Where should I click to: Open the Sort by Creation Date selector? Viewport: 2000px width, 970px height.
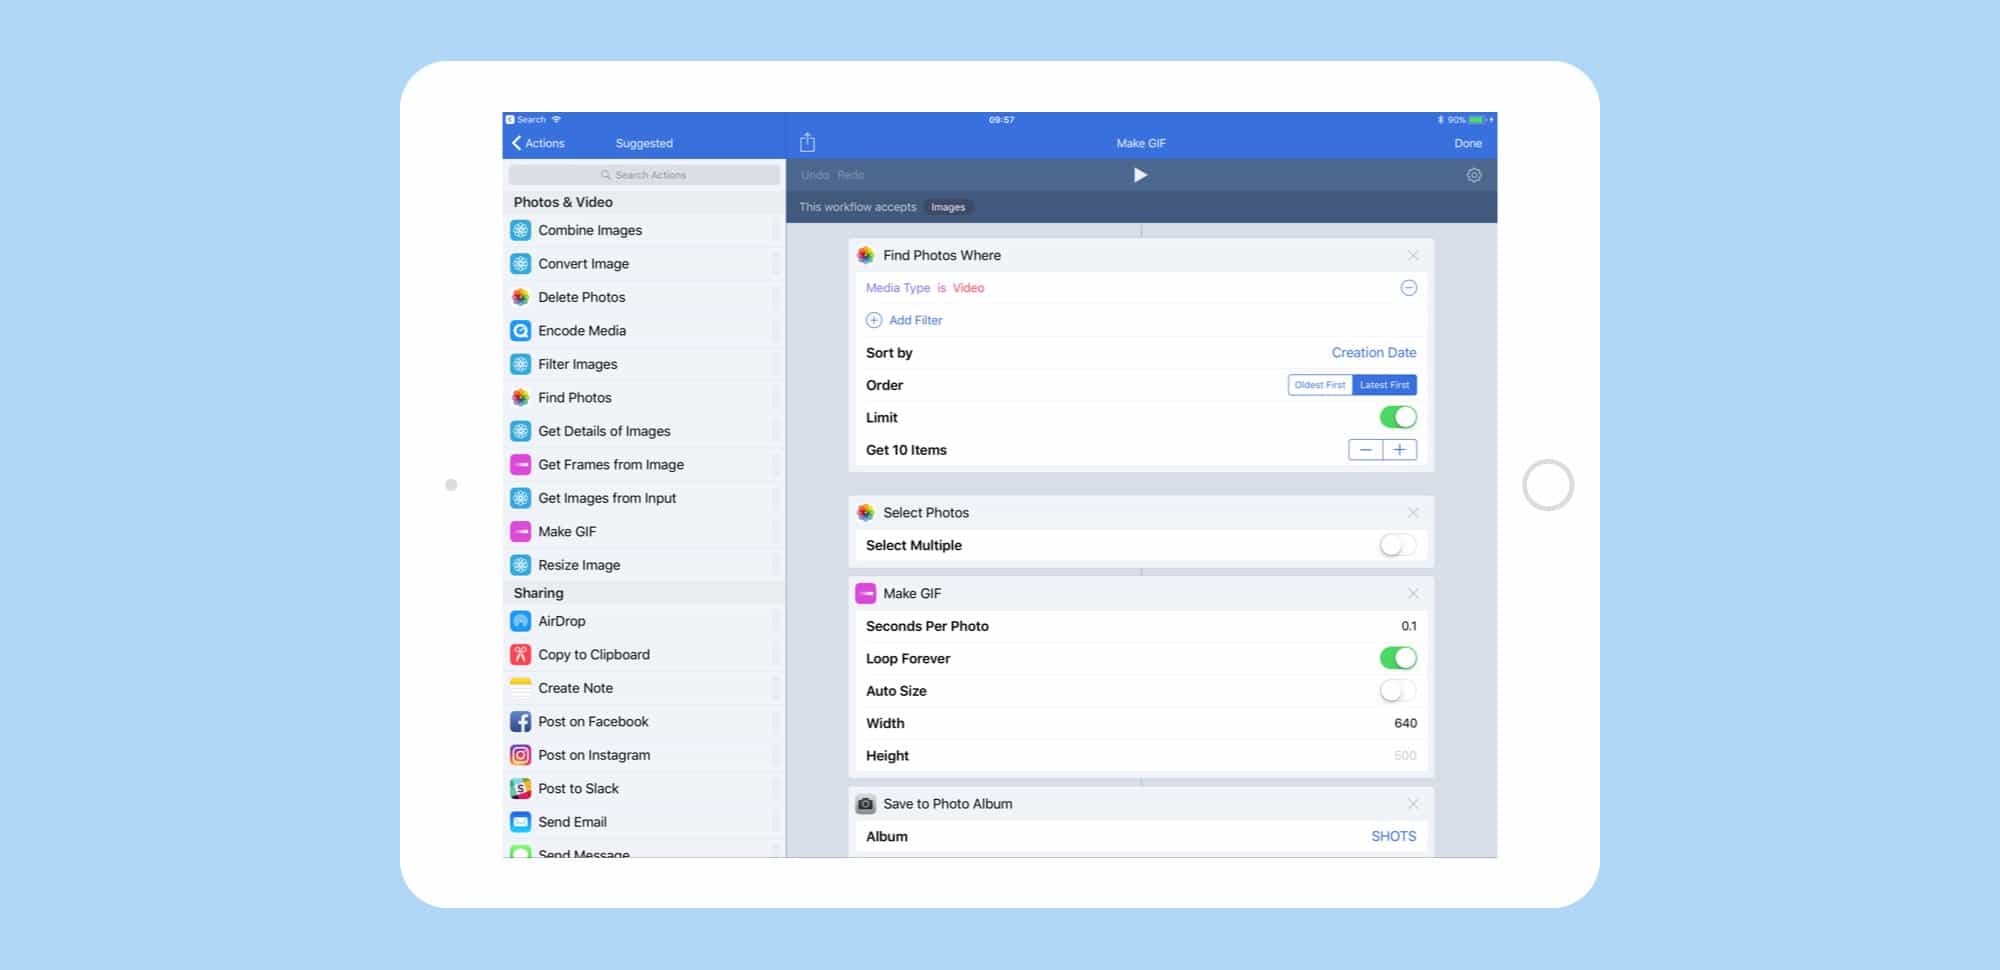[x=1373, y=353]
